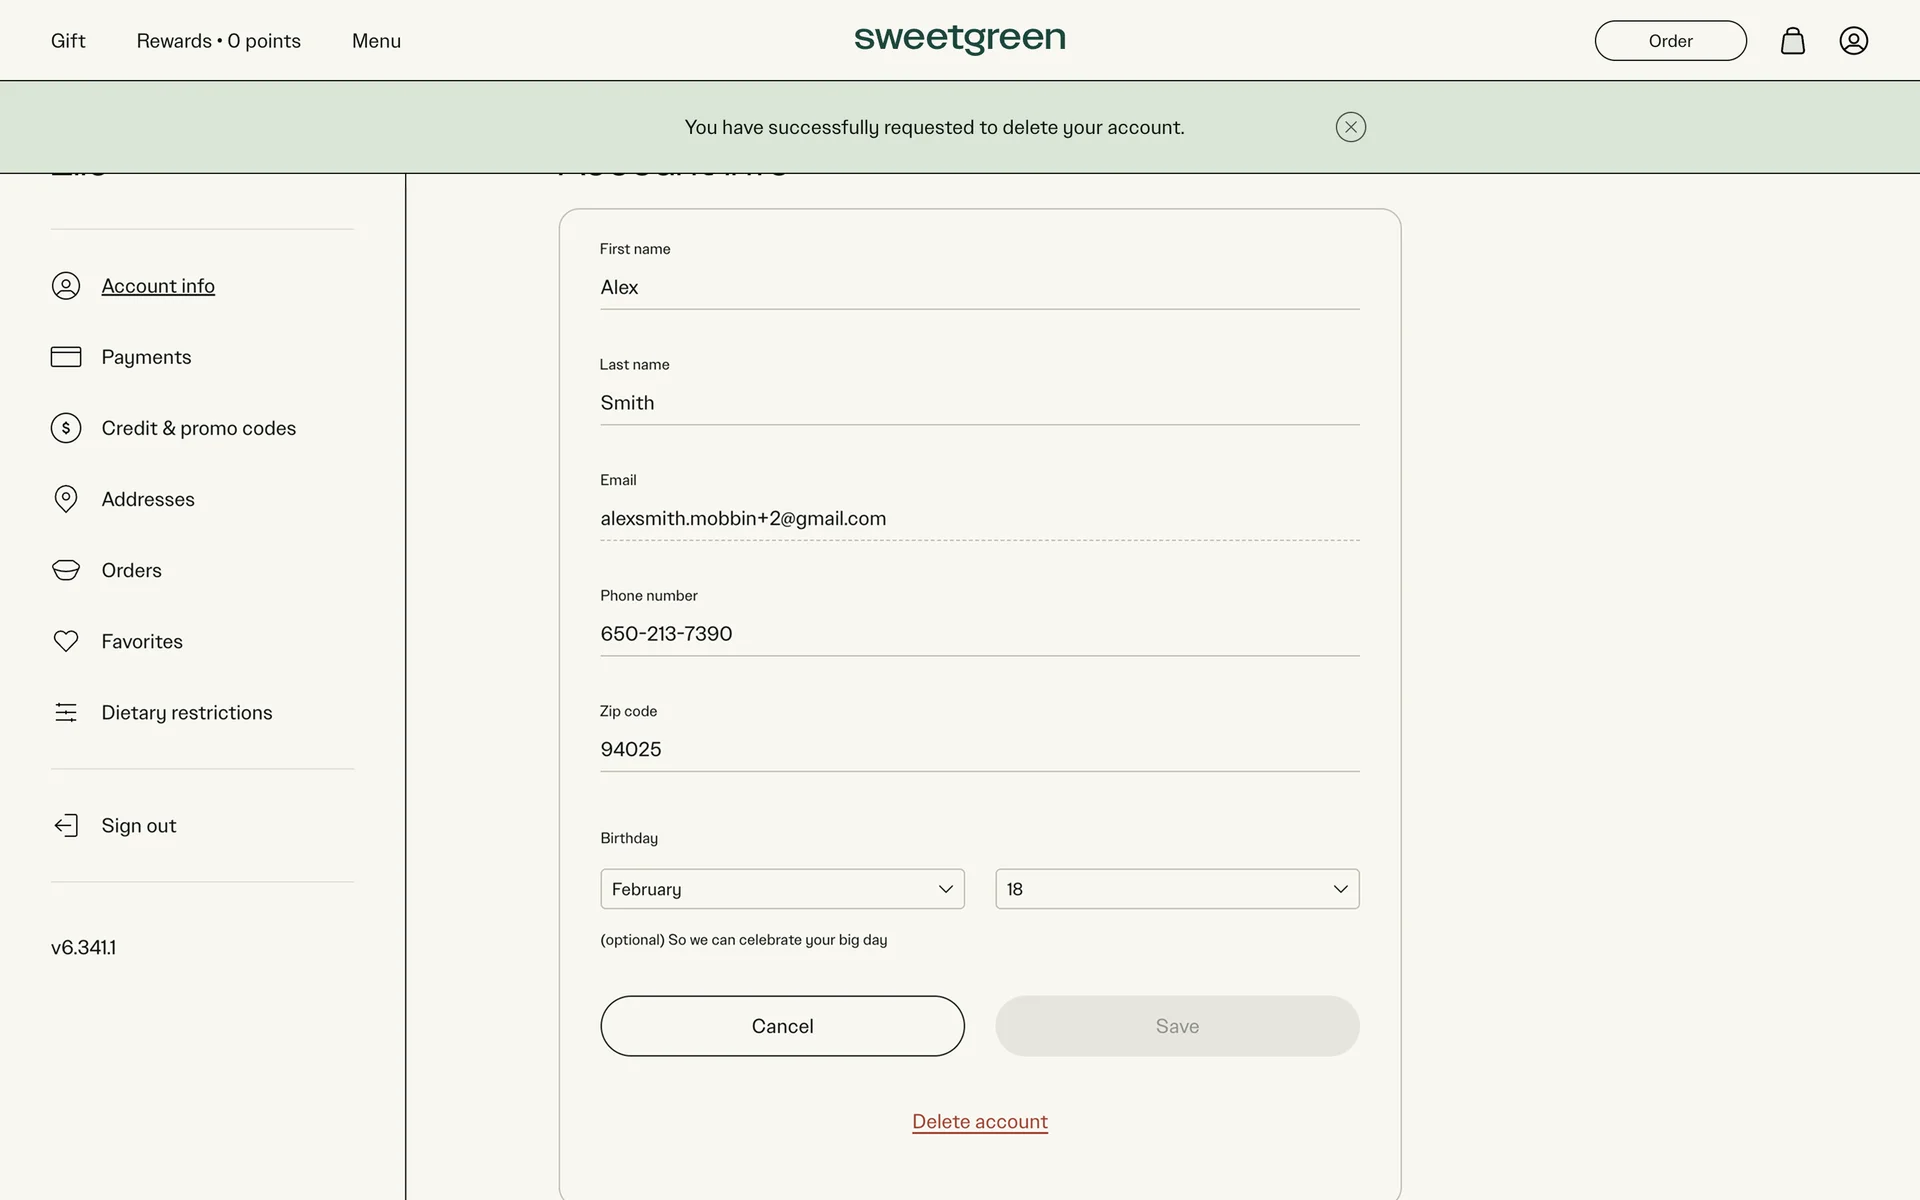Click the sliders Dietary restrictions icon
This screenshot has height=1200, width=1920.
(x=66, y=712)
